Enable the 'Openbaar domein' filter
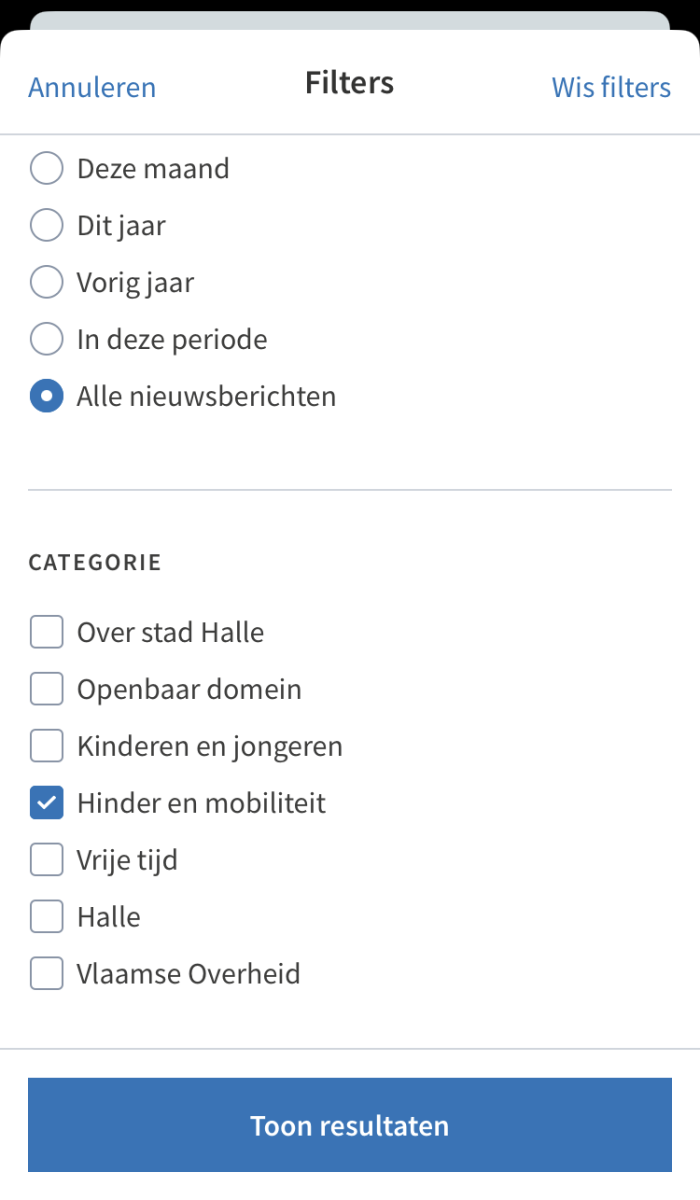 (x=45, y=689)
